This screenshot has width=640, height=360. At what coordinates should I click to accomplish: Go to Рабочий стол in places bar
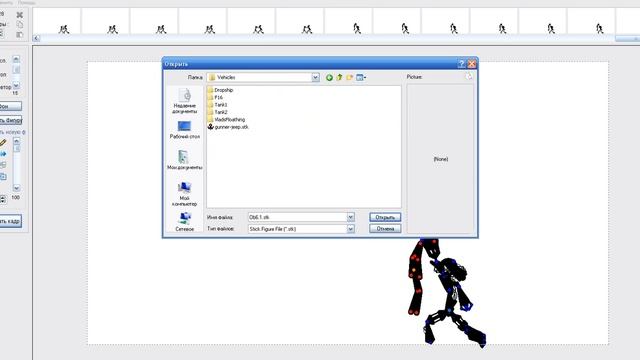[x=184, y=130]
